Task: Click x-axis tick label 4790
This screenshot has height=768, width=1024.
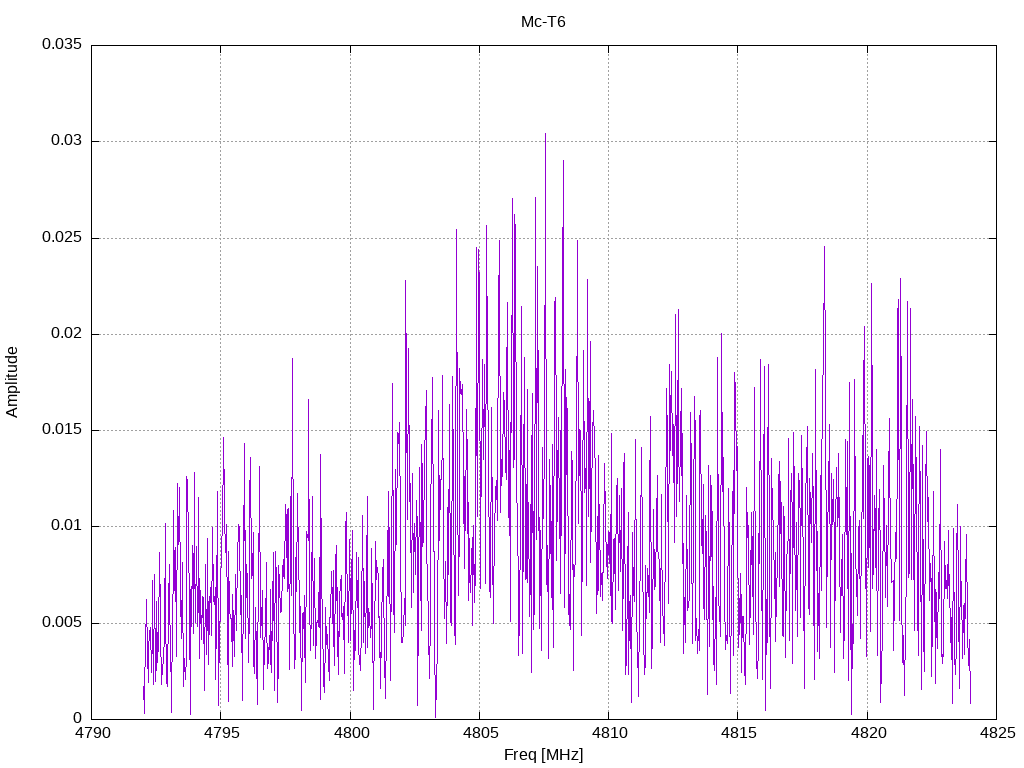Action: 92,733
